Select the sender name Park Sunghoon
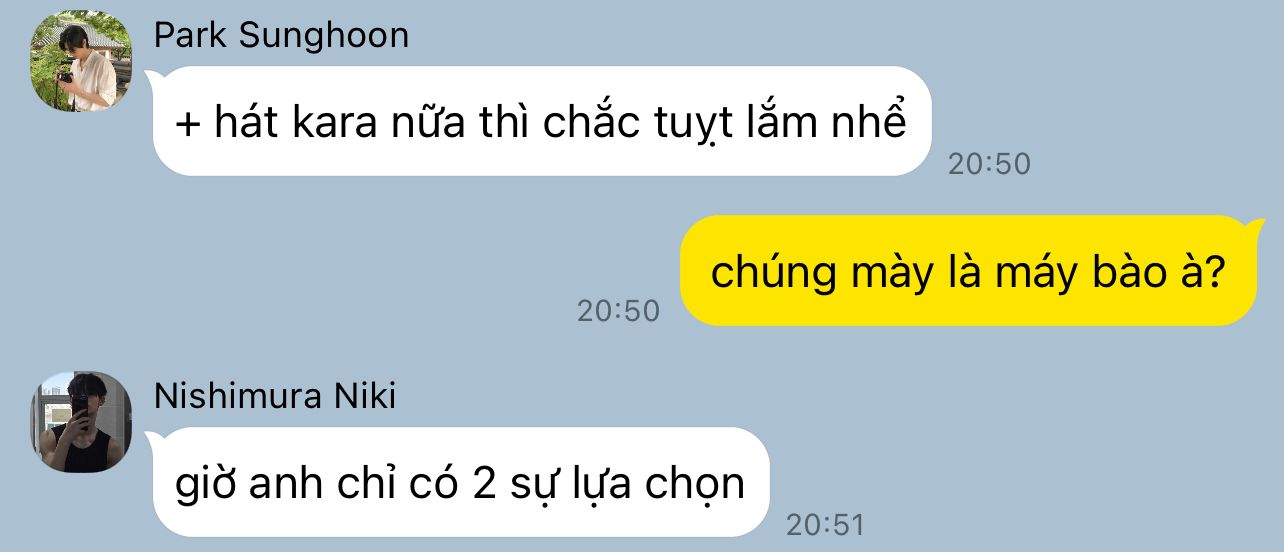1284x552 pixels. (281, 35)
